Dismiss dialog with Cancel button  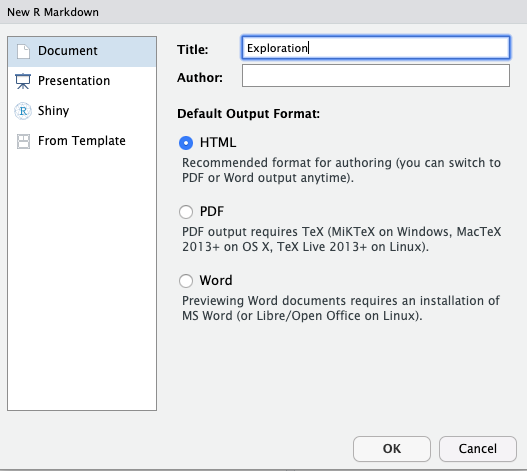coord(478,449)
